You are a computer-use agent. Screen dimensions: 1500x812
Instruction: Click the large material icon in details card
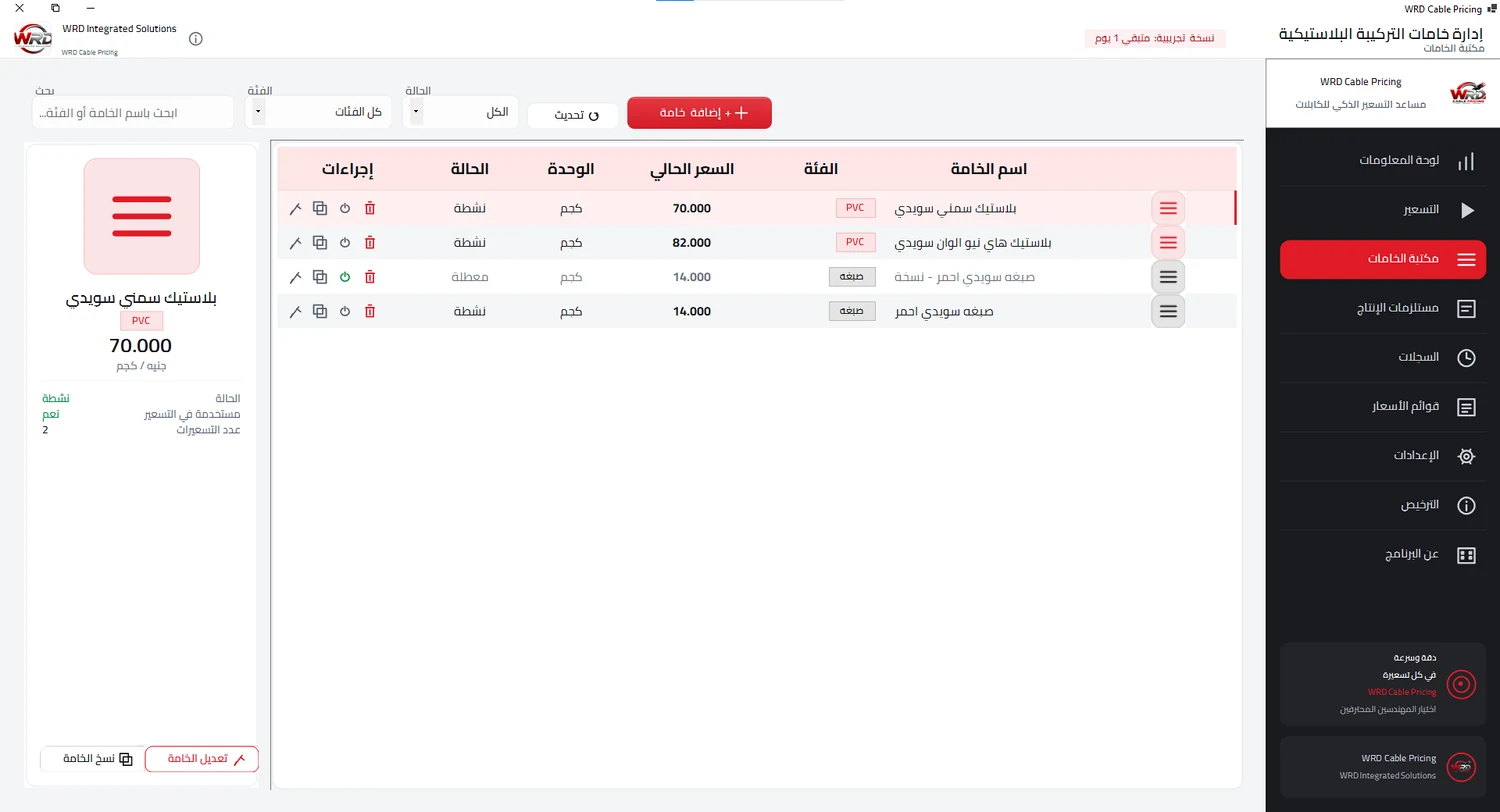142,216
